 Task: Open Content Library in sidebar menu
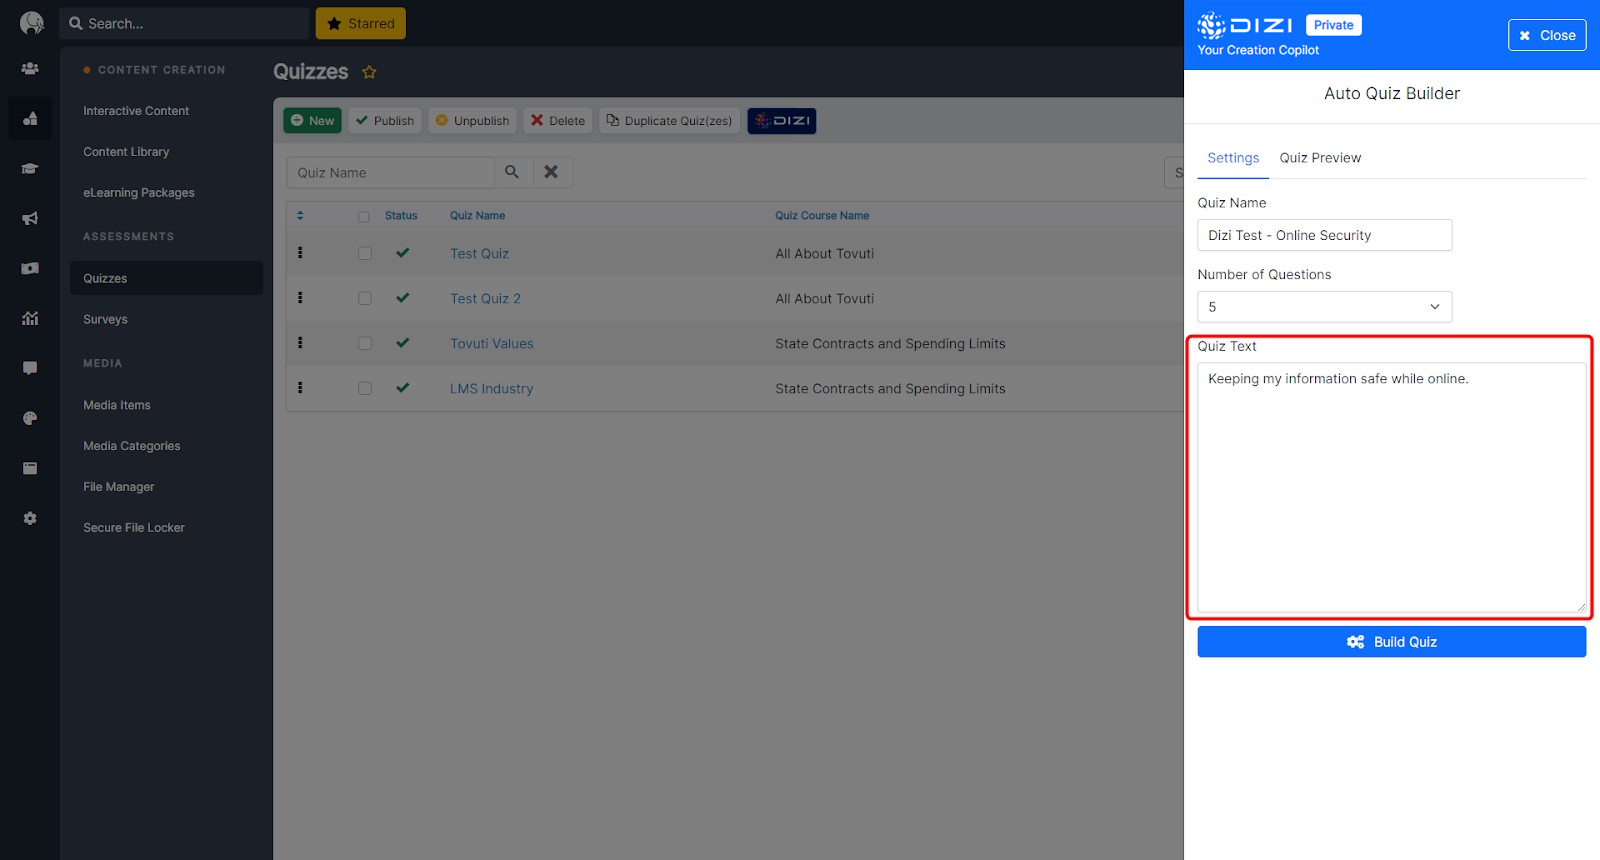(126, 152)
